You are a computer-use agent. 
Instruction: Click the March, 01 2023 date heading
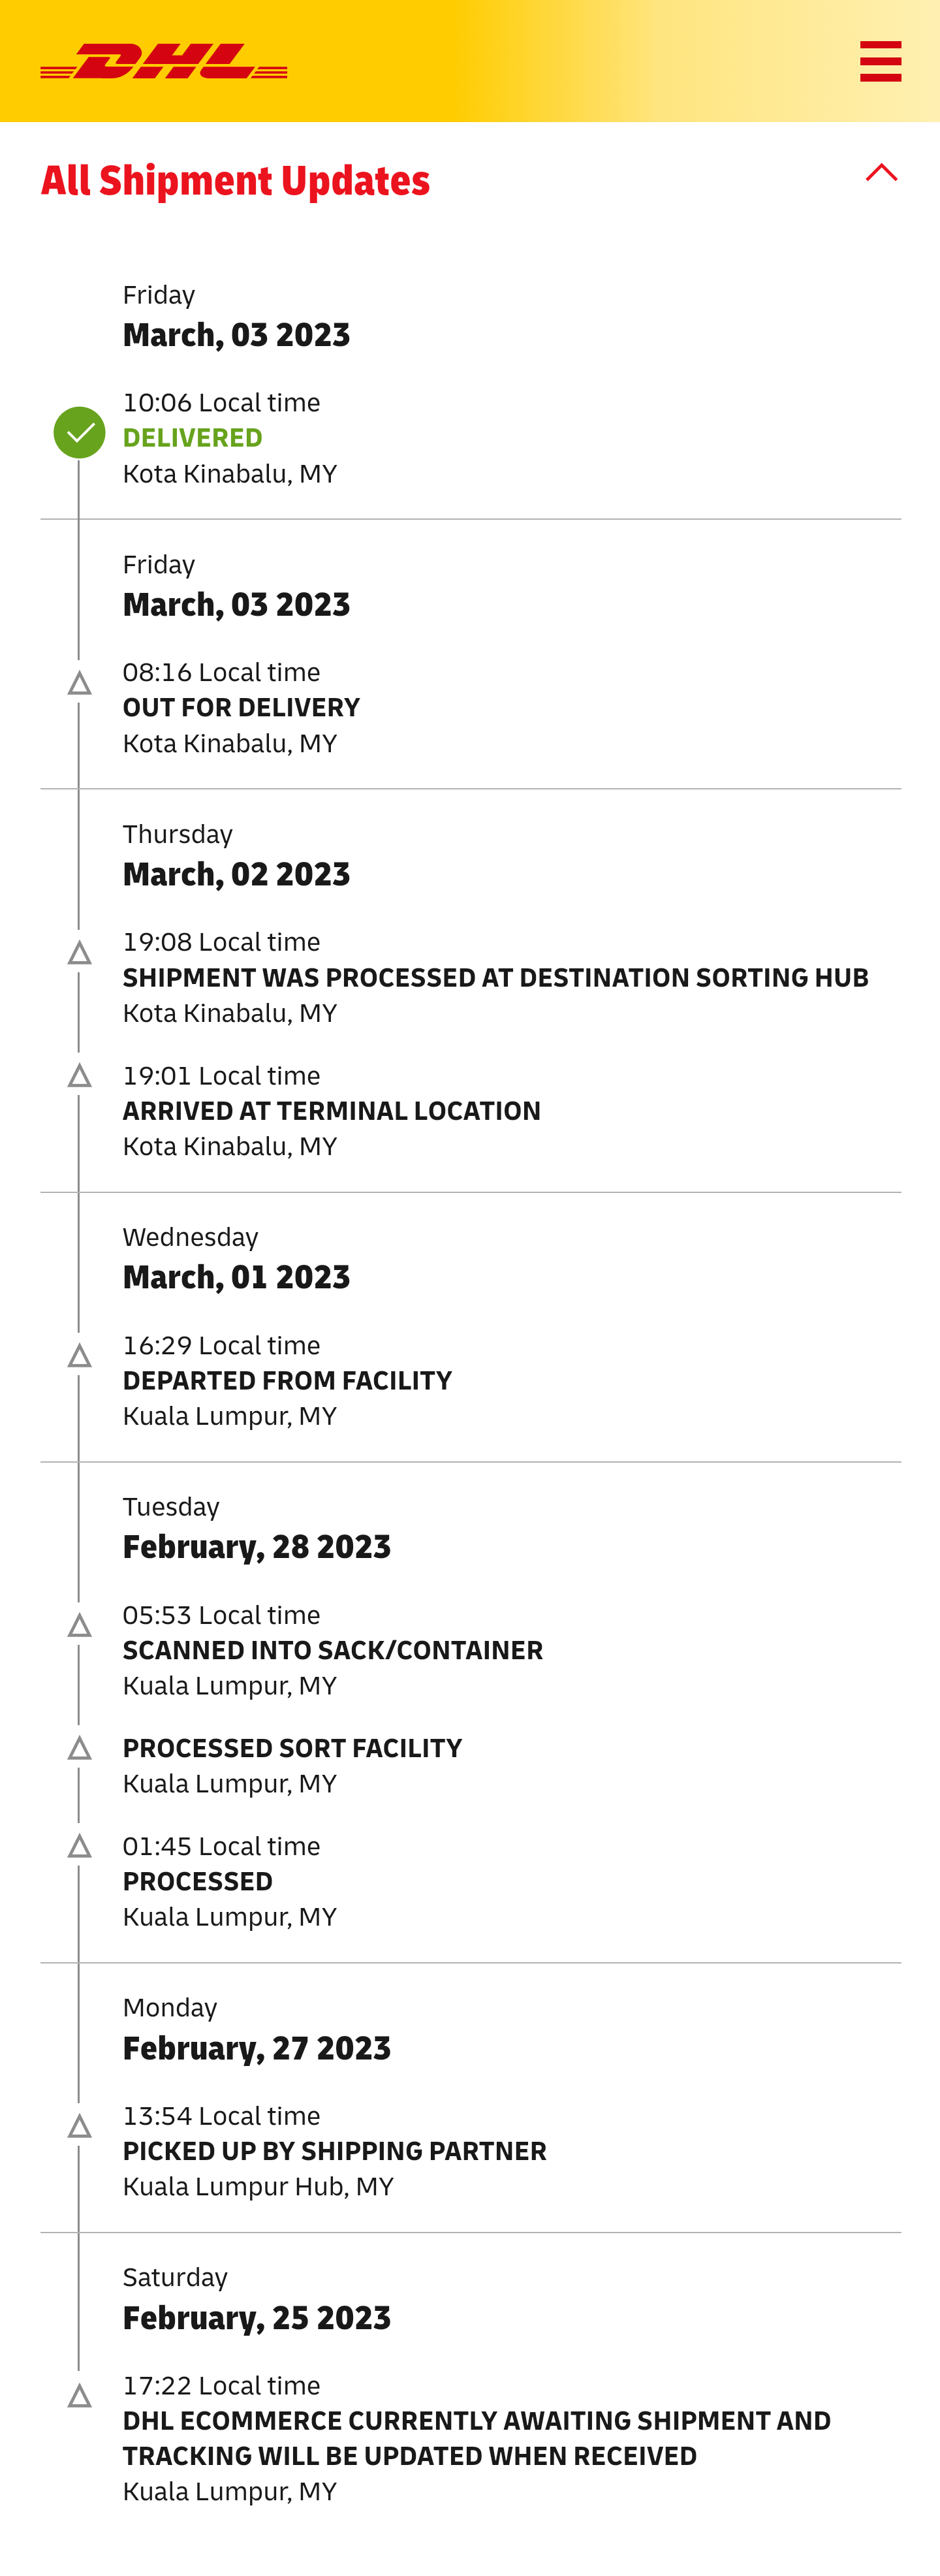pyautogui.click(x=236, y=1277)
